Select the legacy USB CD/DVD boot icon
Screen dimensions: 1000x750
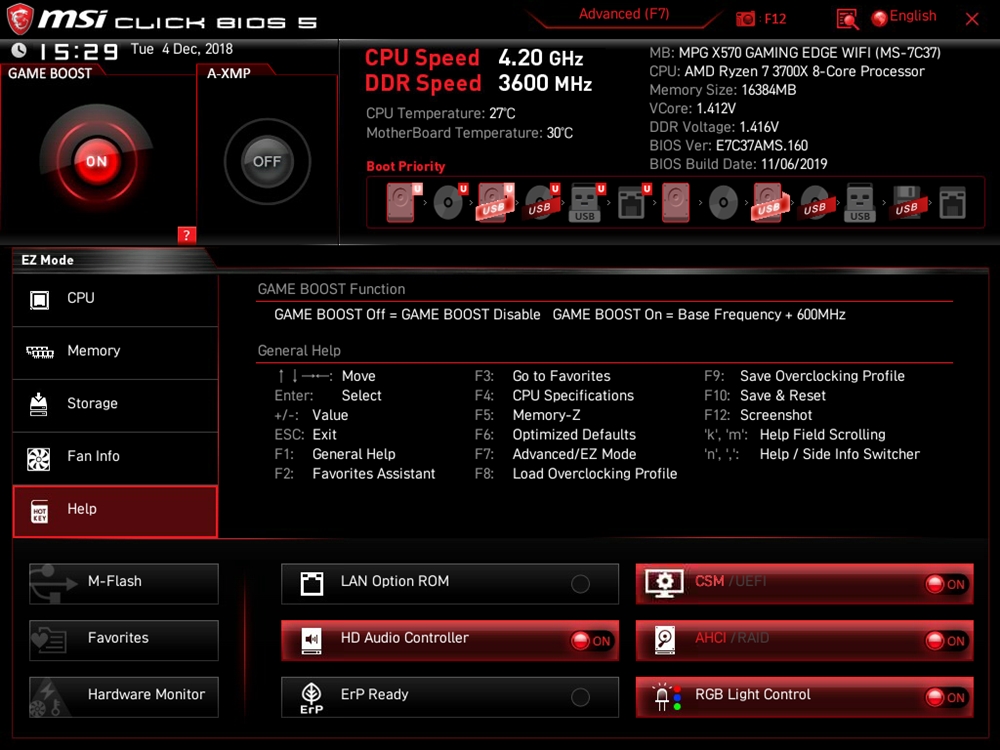coord(815,203)
